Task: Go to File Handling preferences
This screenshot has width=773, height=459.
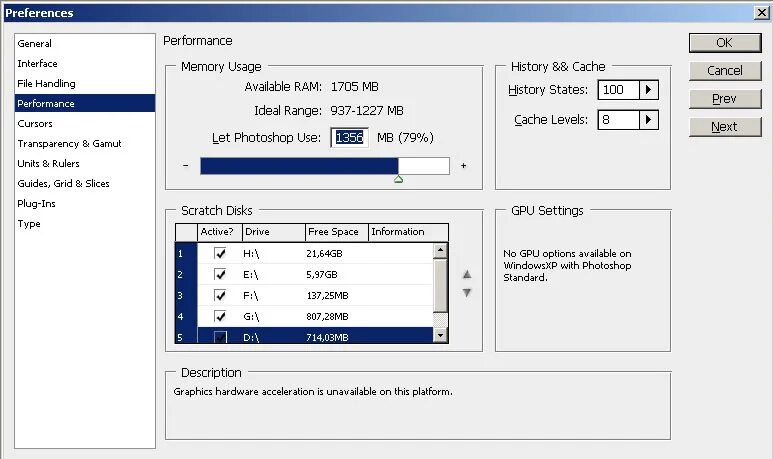Action: 84,83
